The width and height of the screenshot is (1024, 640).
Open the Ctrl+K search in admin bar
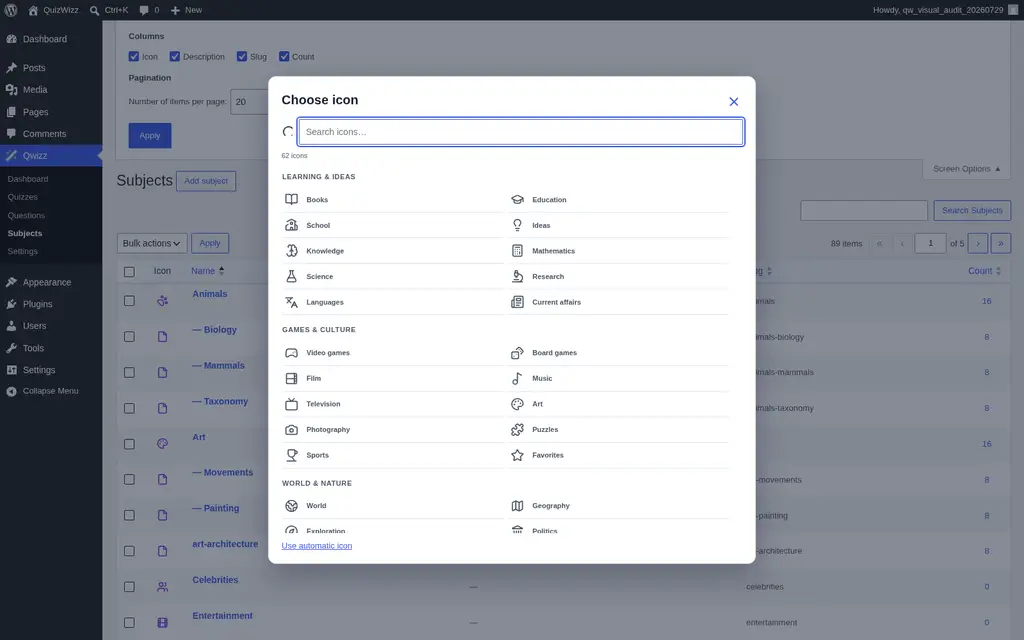pos(109,10)
